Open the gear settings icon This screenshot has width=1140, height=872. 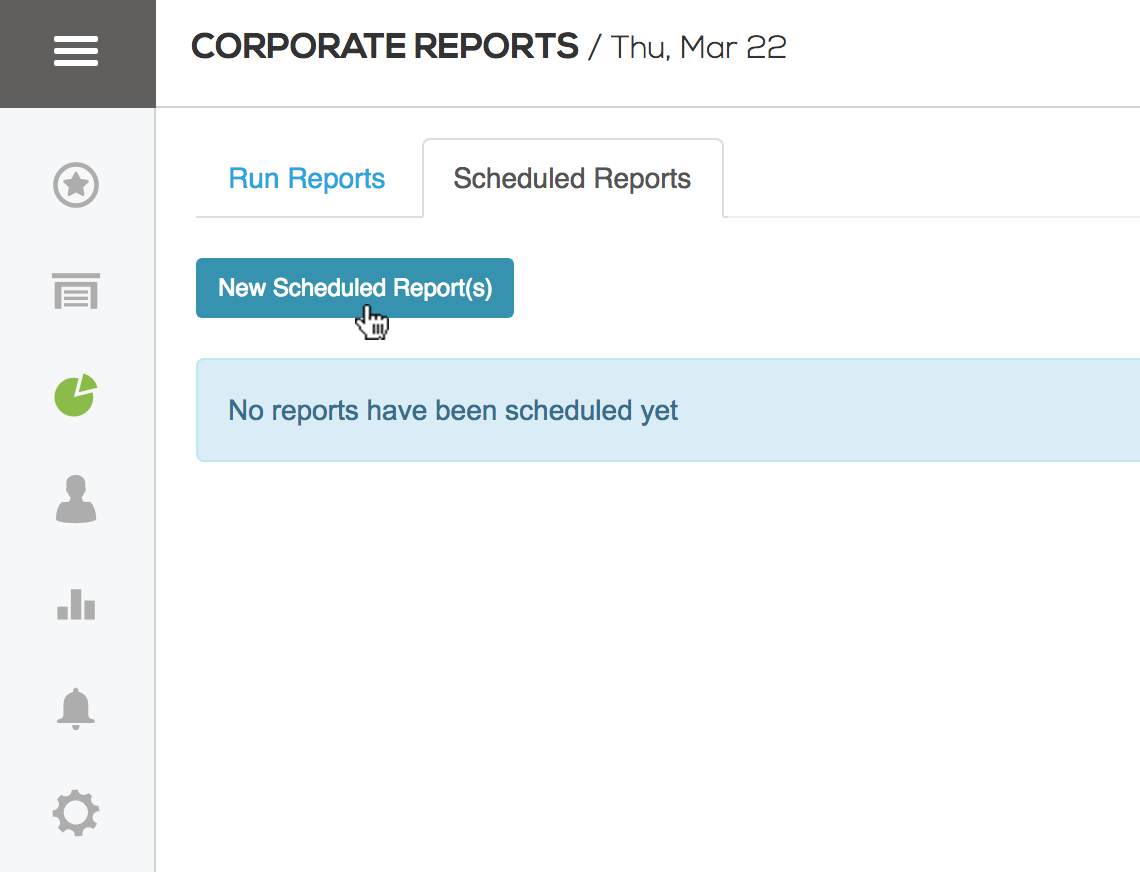[76, 813]
